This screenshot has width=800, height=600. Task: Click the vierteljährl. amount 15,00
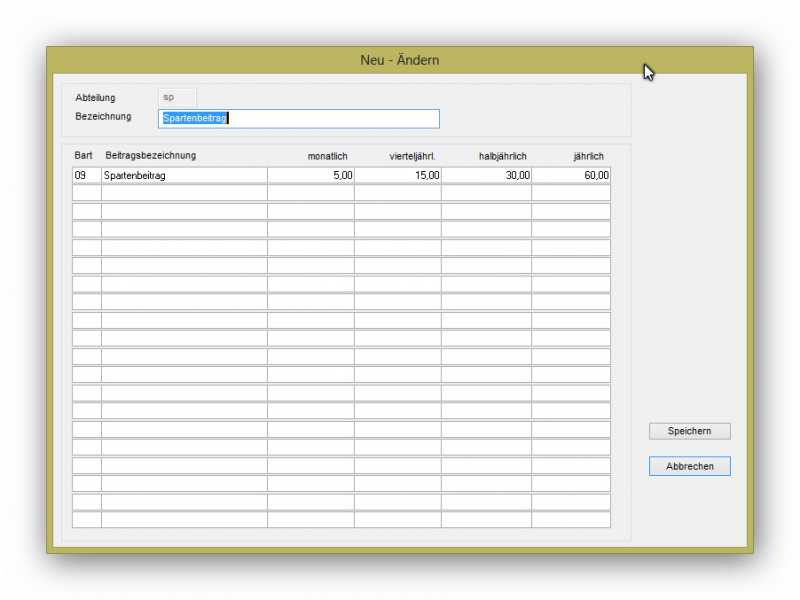pyautogui.click(x=397, y=175)
